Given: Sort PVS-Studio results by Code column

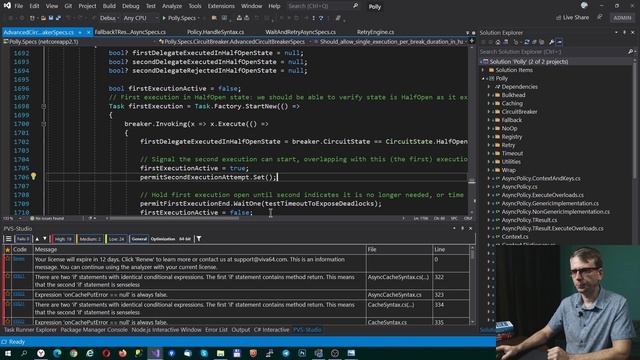Looking at the screenshot, I should point(22,249).
